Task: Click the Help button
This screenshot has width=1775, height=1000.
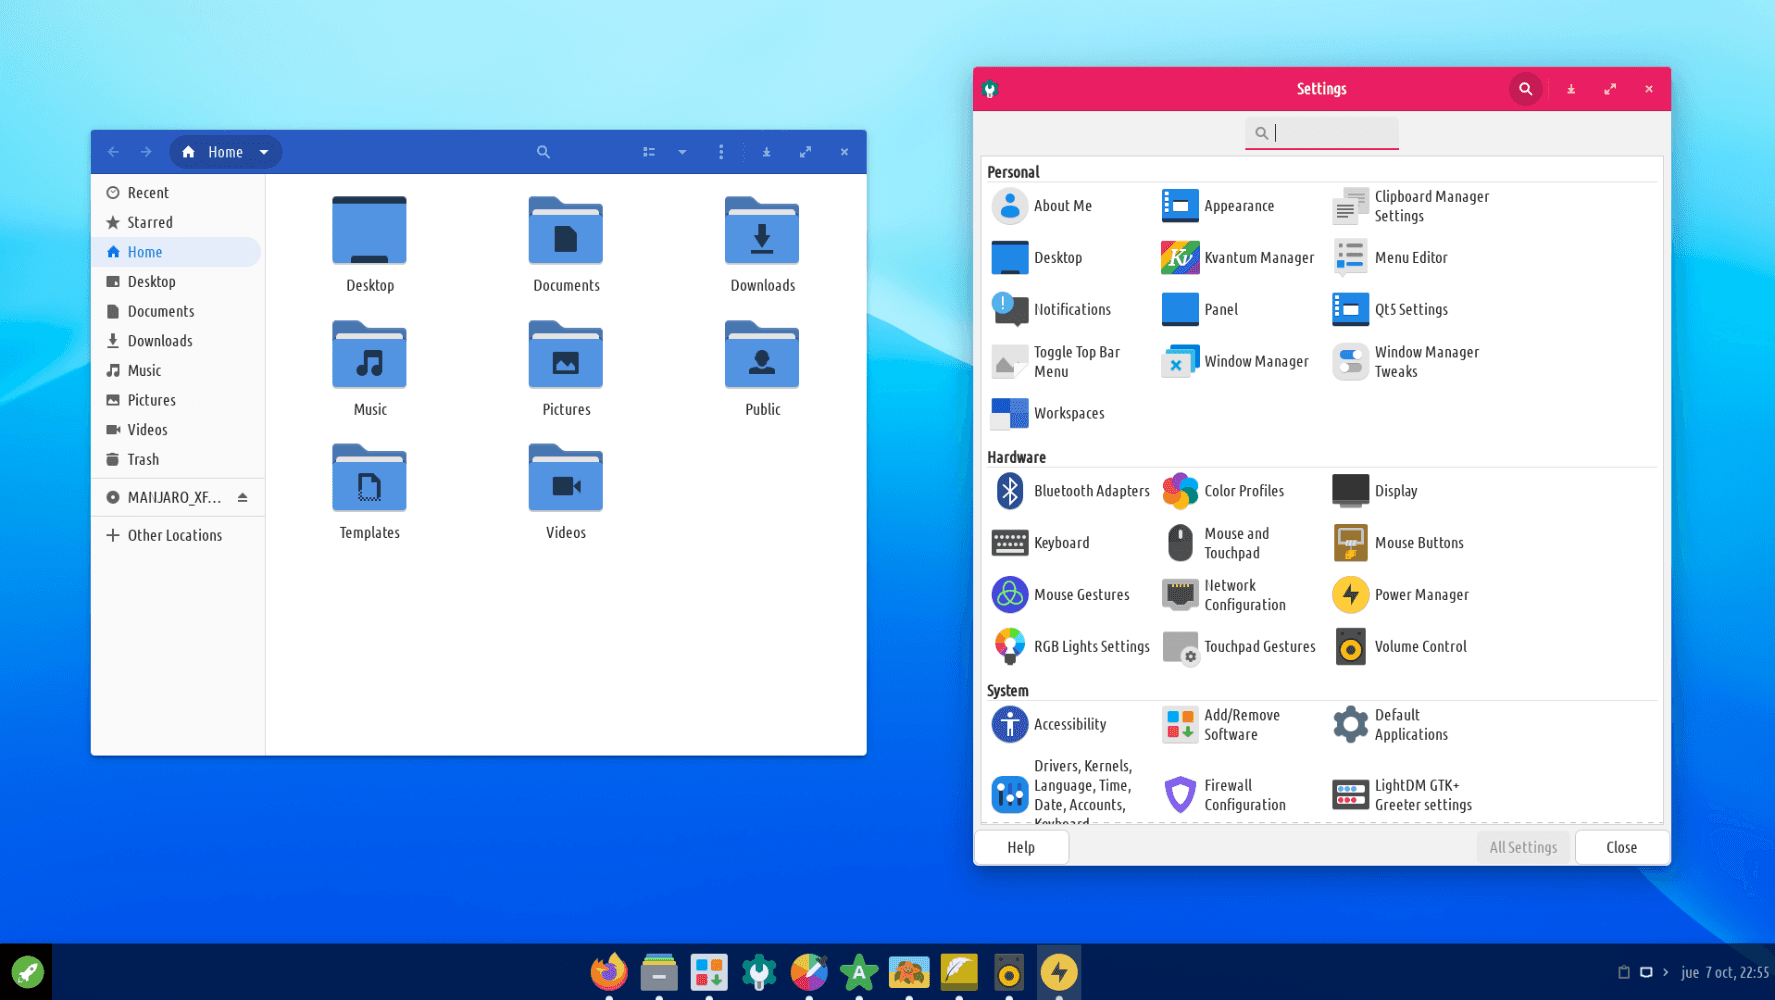Action: (1021, 847)
